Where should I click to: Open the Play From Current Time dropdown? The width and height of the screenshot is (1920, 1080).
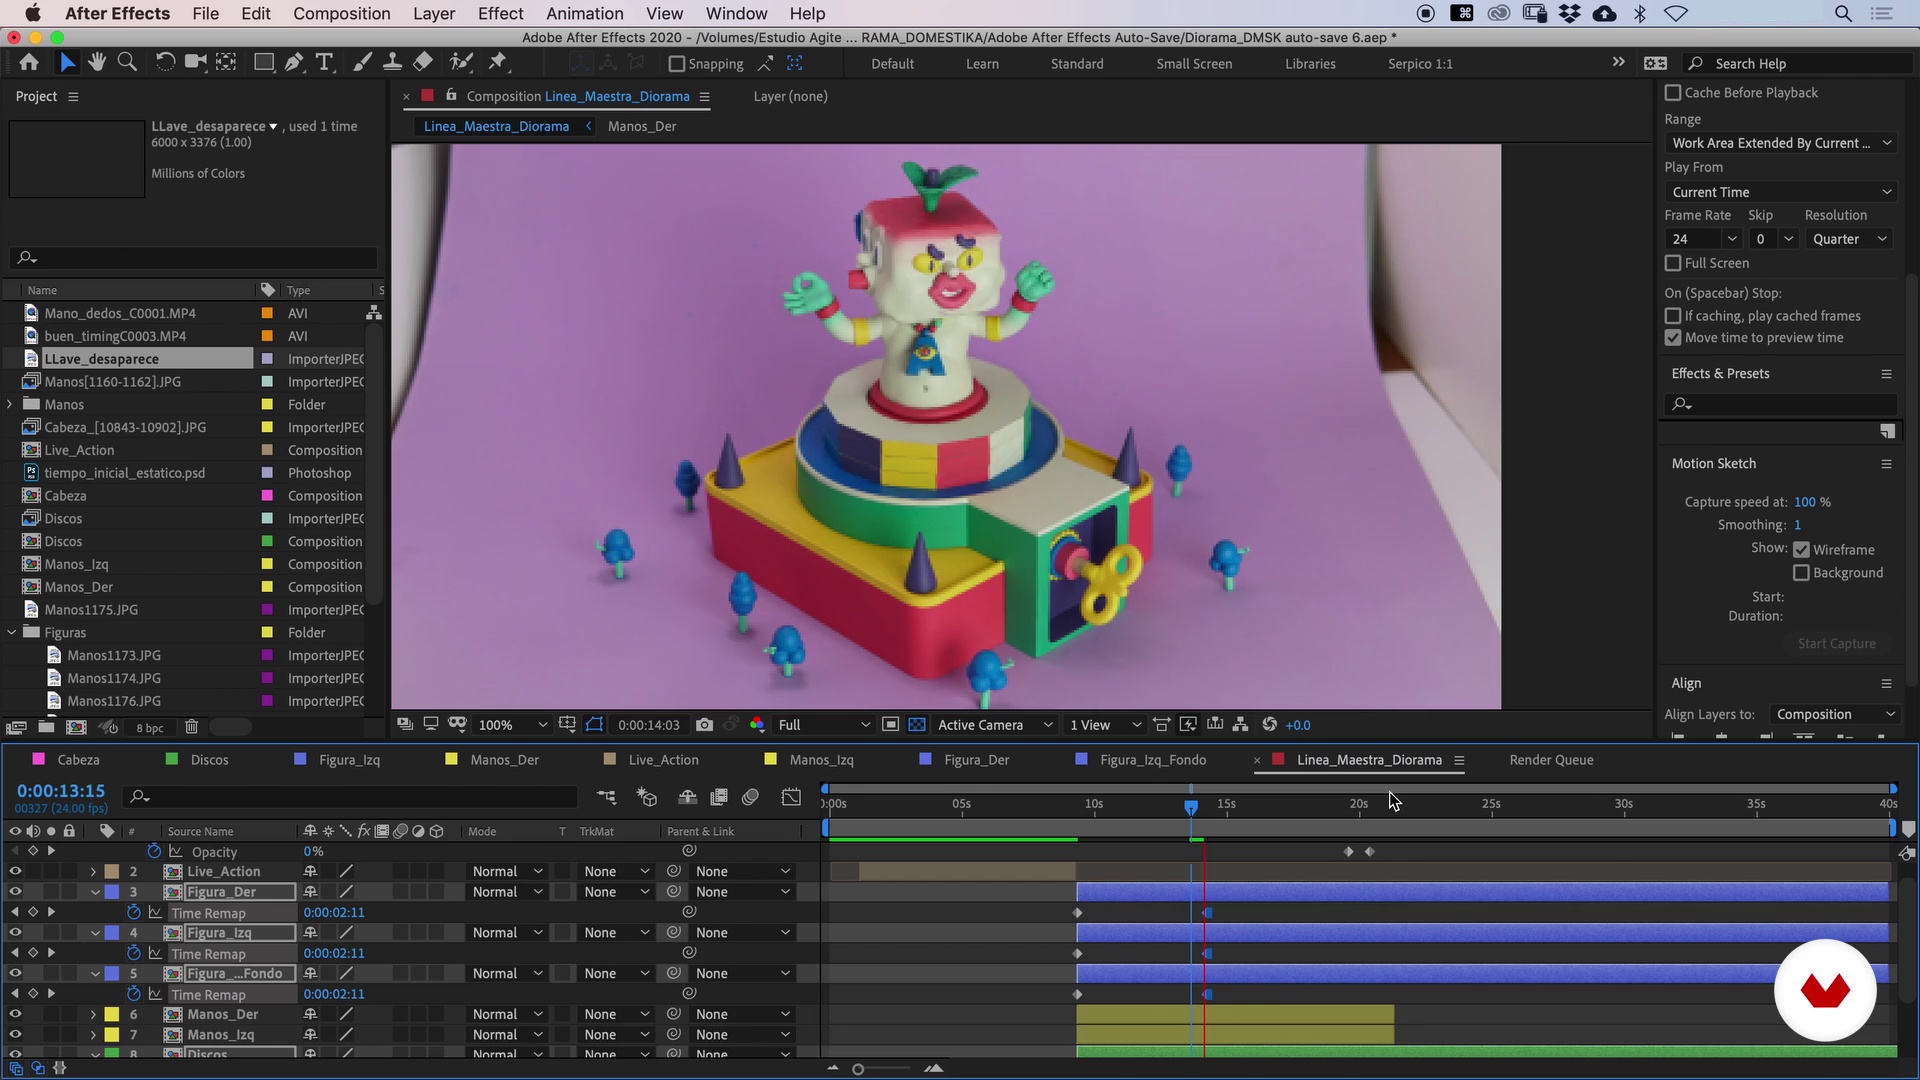[x=1781, y=192]
